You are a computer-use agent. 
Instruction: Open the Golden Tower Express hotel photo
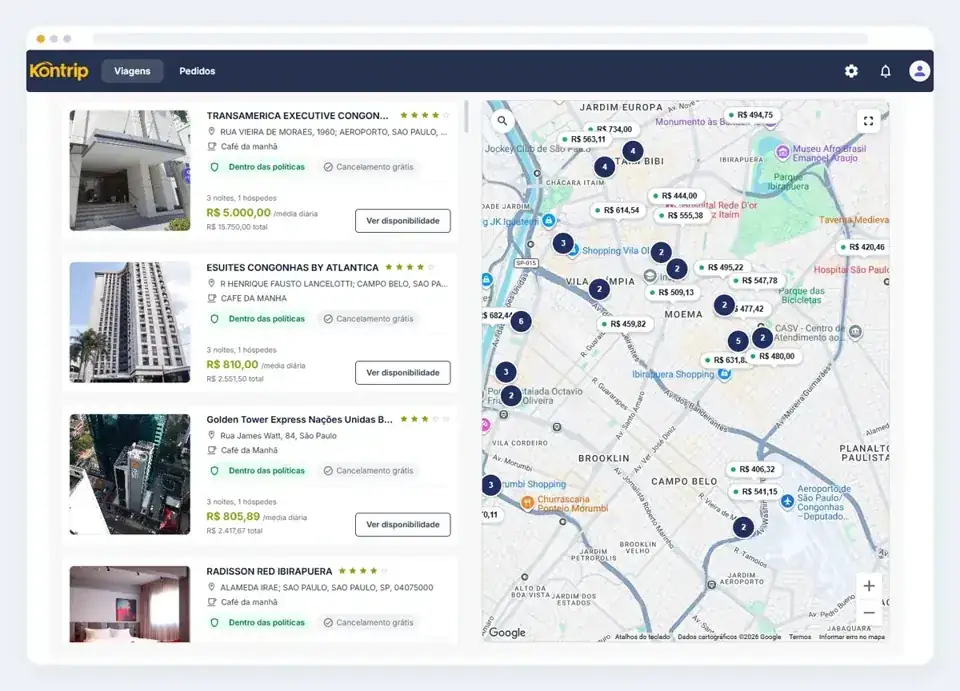(130, 474)
